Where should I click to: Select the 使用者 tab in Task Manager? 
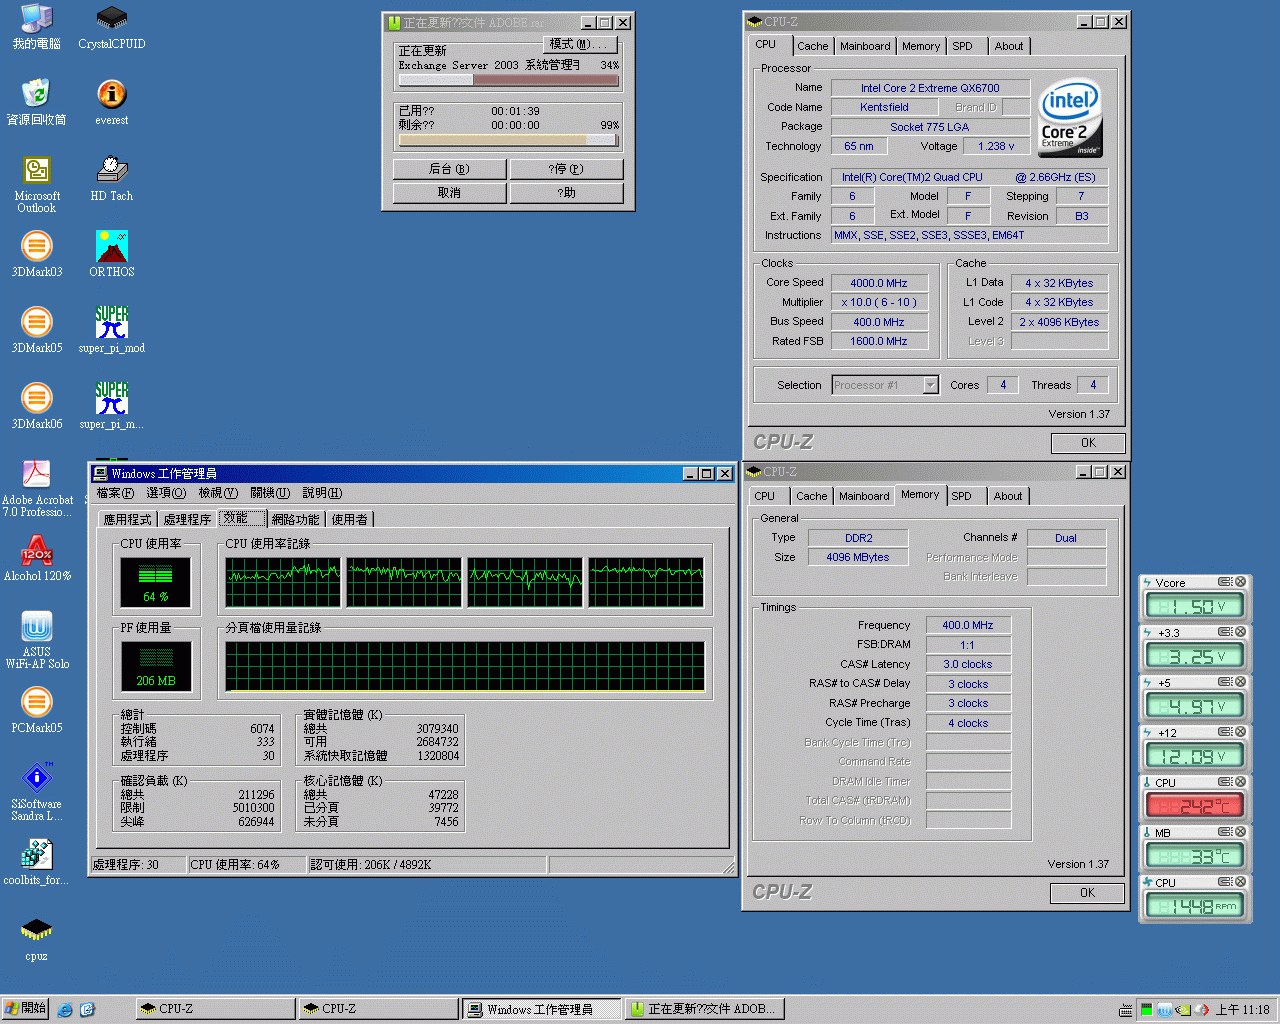point(349,519)
